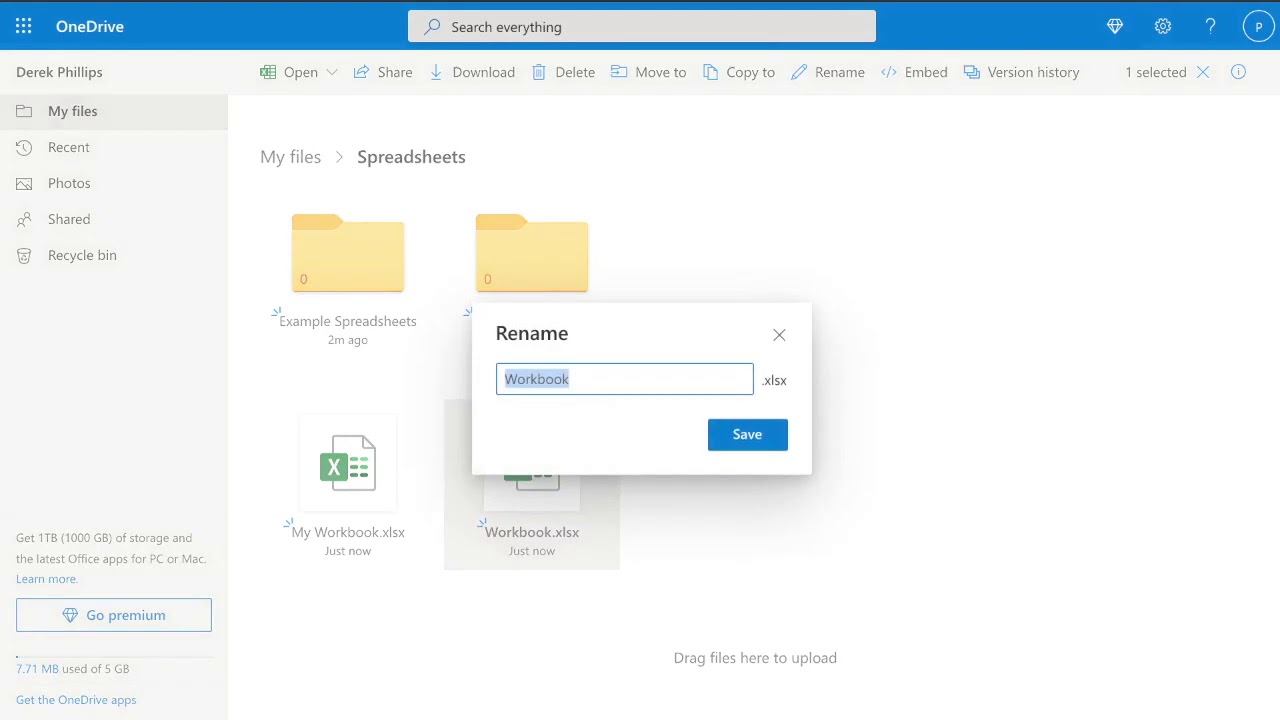
Task: Close the Rename dialog
Action: click(x=779, y=335)
